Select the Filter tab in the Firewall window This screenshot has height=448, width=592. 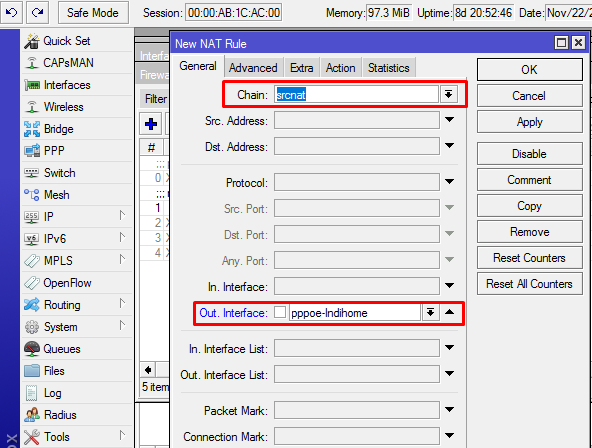[x=156, y=99]
